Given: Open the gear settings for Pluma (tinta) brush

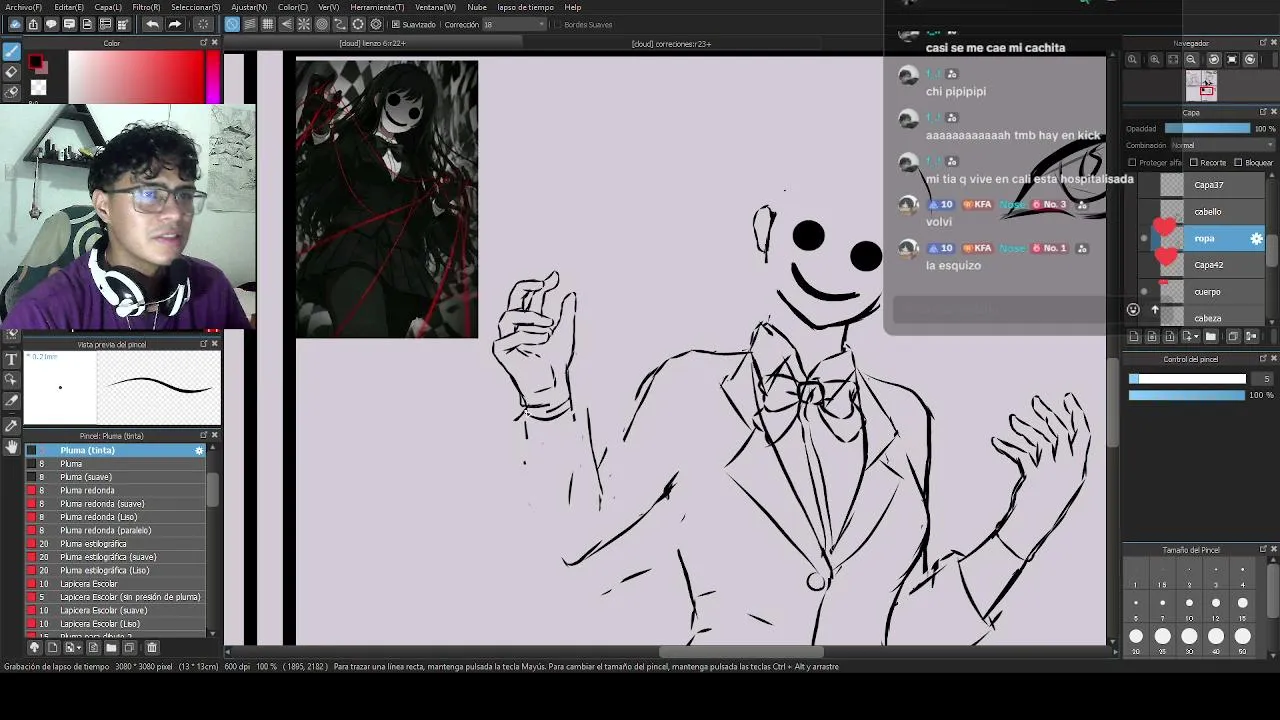Looking at the screenshot, I should click(199, 450).
